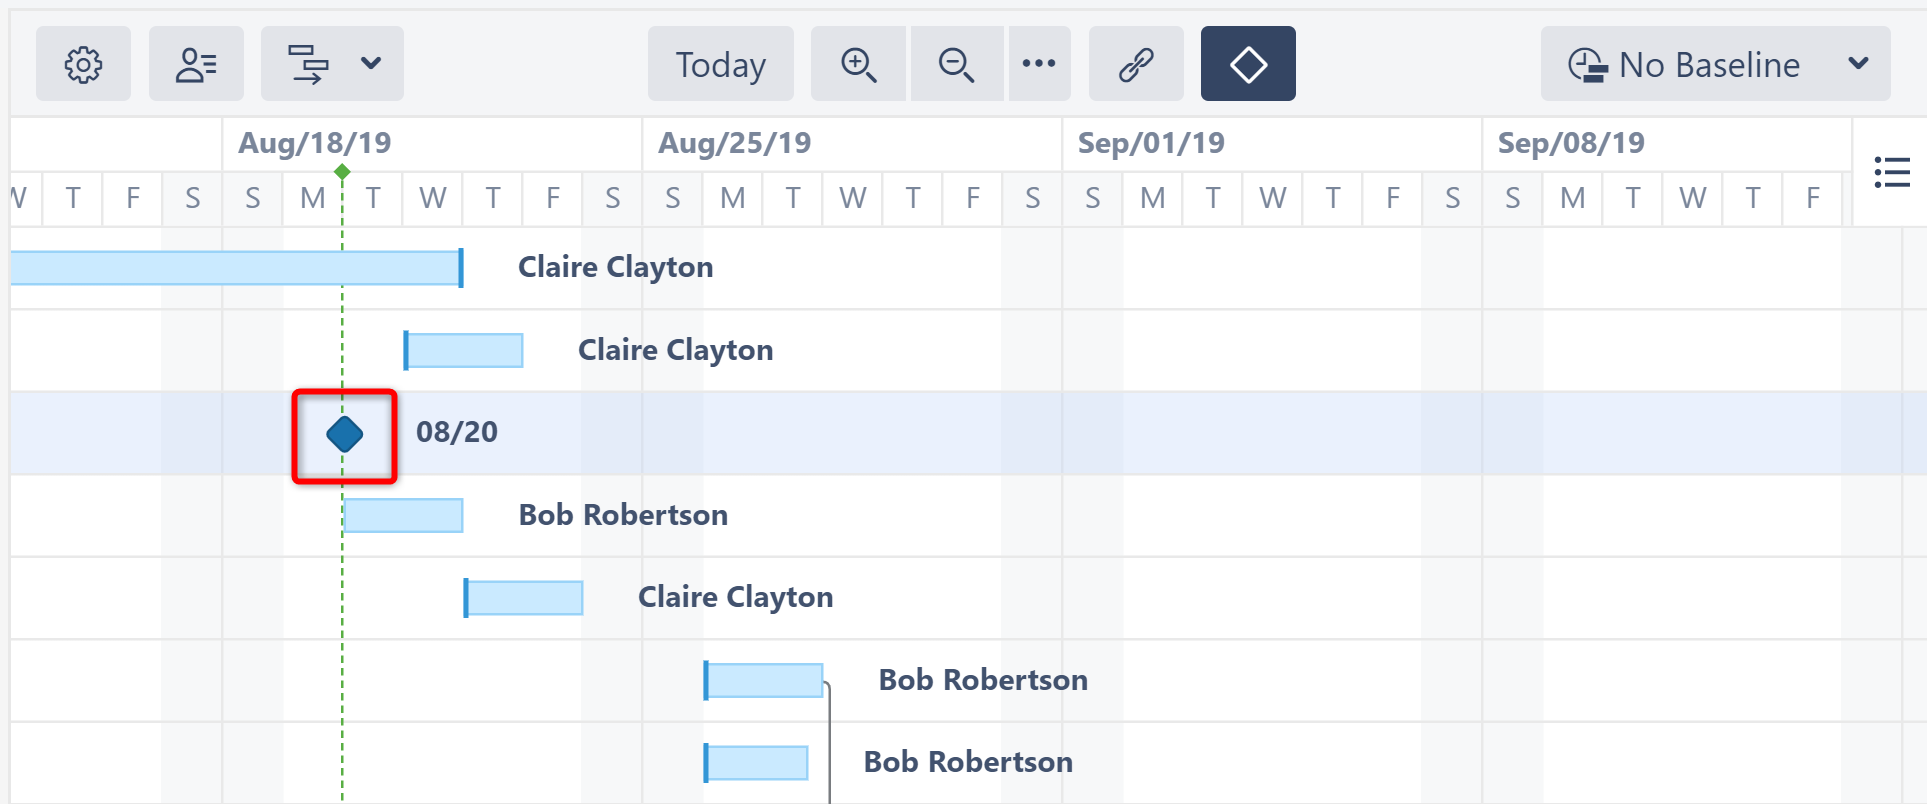
Task: Toggle the milestone diamond mode button
Action: point(1247,64)
